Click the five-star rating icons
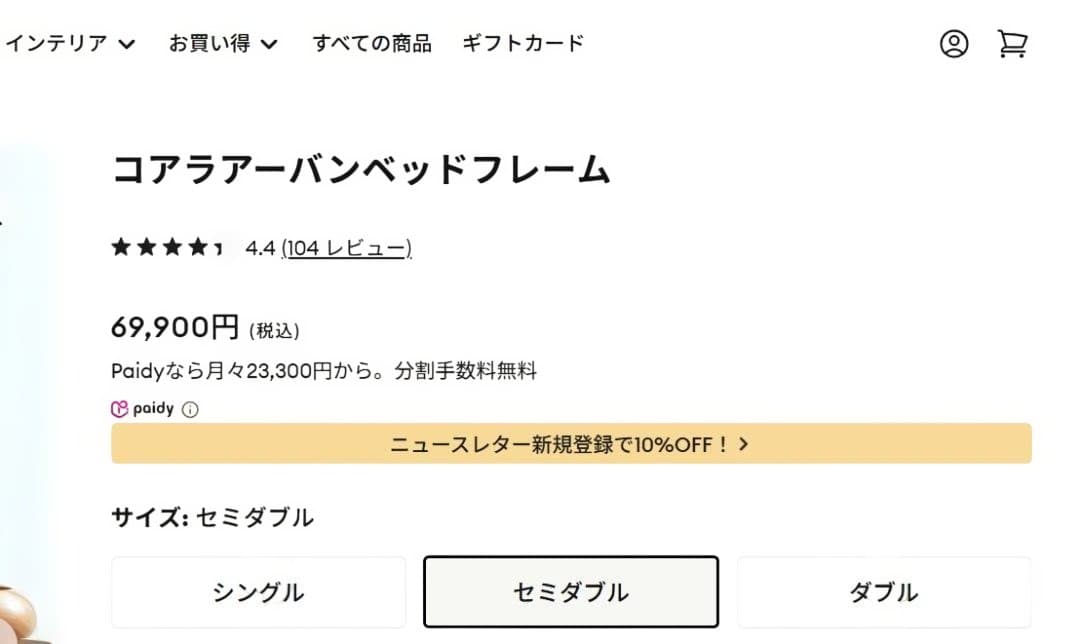 pos(167,248)
